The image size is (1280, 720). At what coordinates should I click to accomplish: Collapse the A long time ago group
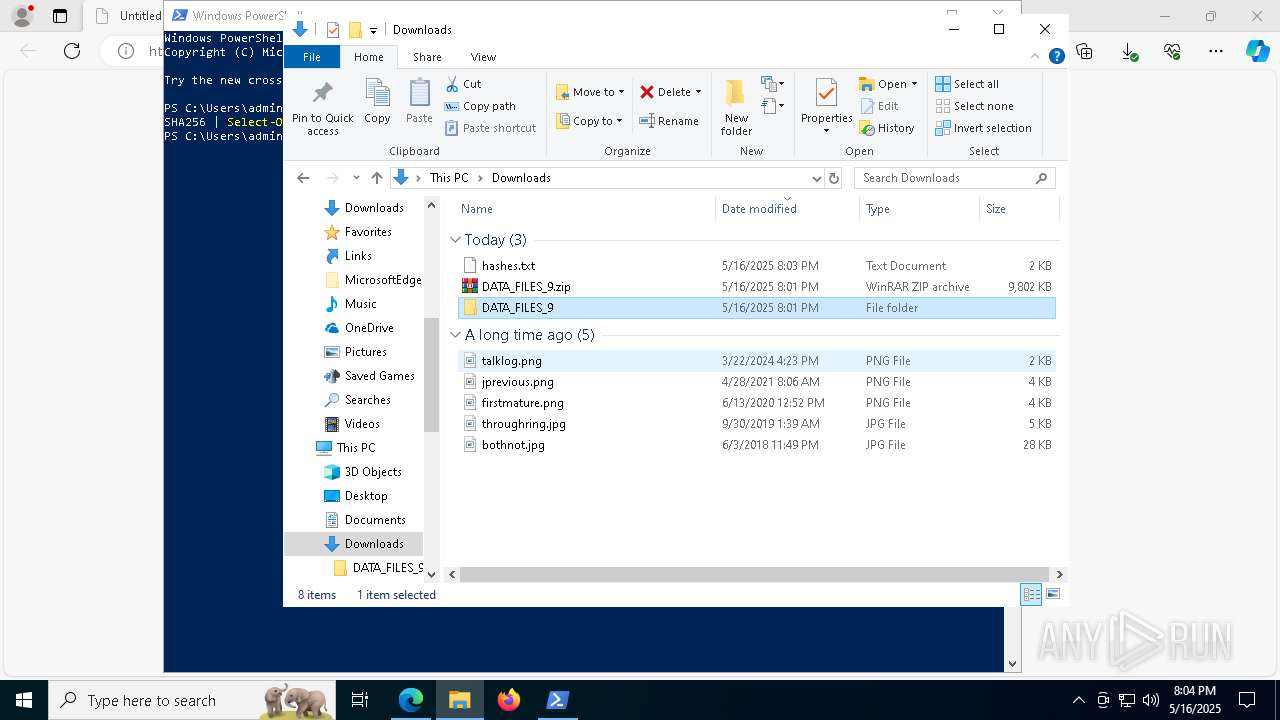455,335
